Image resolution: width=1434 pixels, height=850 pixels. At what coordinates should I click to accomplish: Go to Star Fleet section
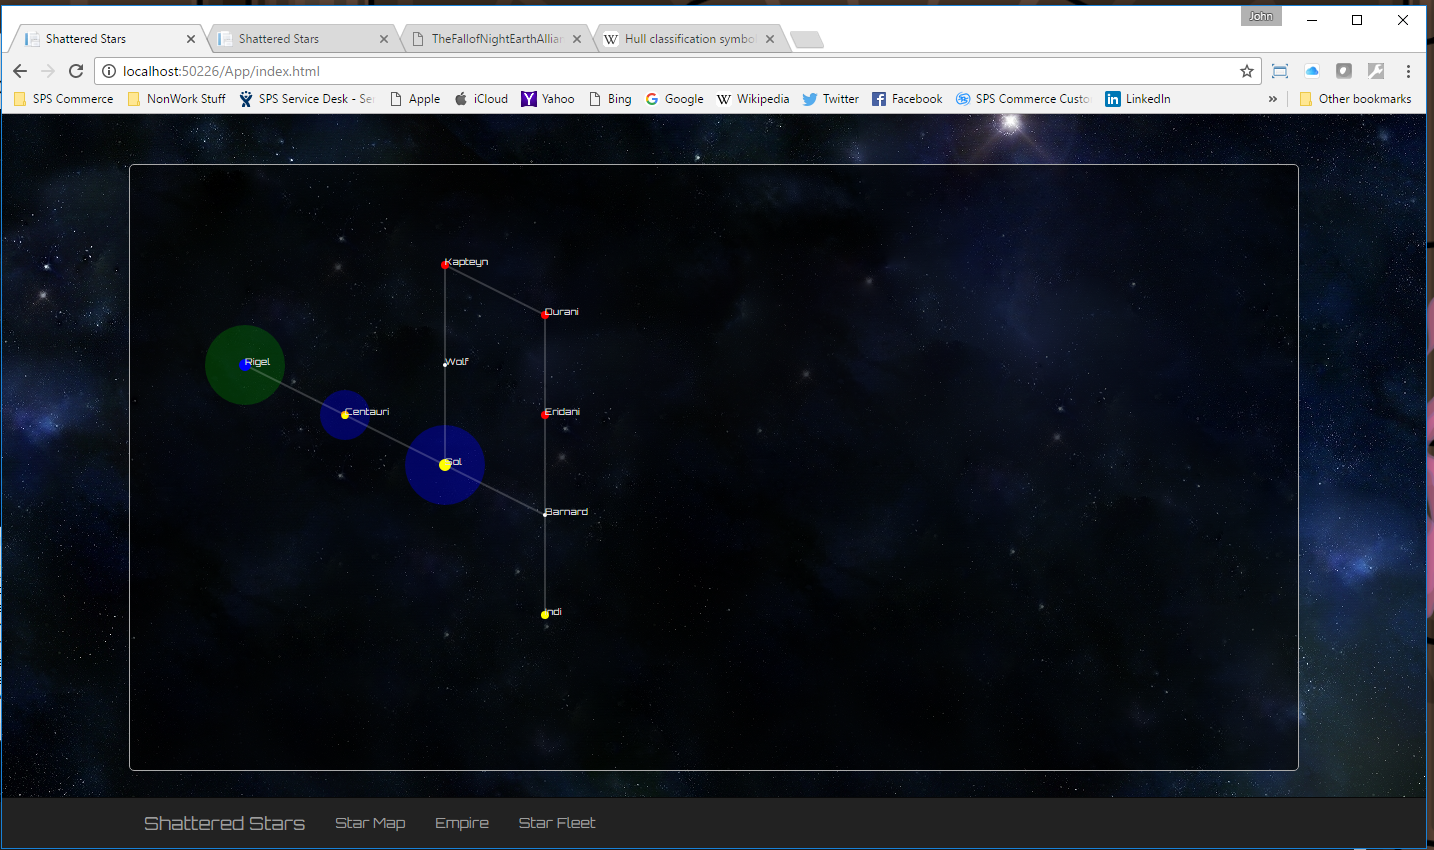(x=557, y=823)
